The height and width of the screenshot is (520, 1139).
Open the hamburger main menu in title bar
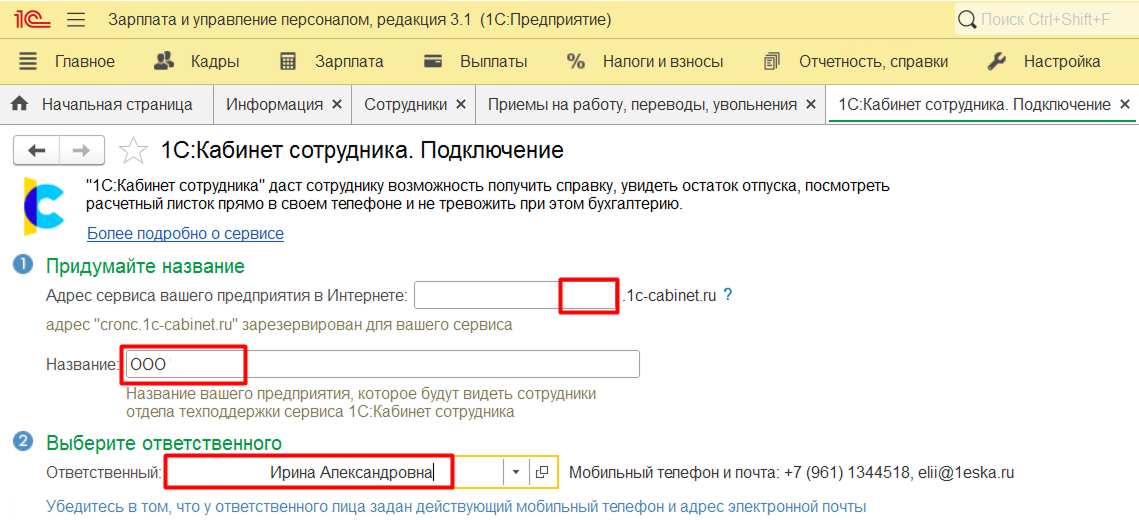pyautogui.click(x=76, y=20)
